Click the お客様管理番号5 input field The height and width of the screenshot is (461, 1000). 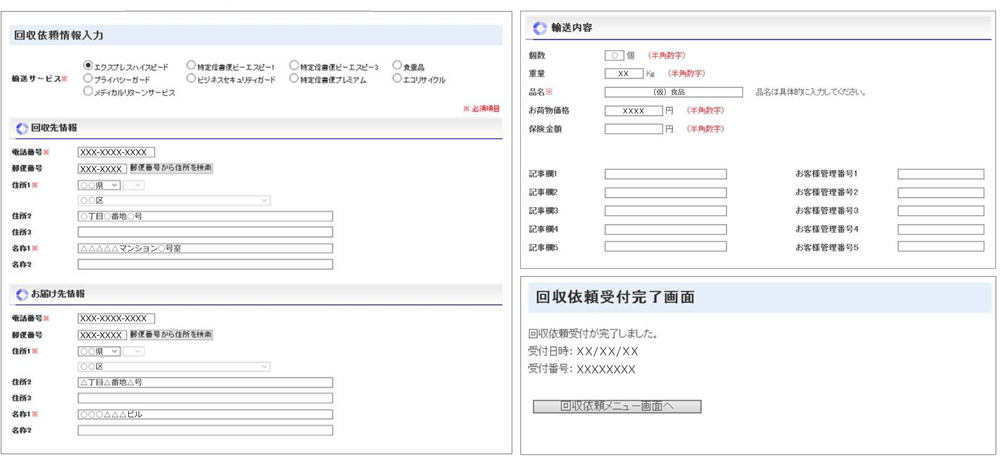pyautogui.click(x=941, y=247)
